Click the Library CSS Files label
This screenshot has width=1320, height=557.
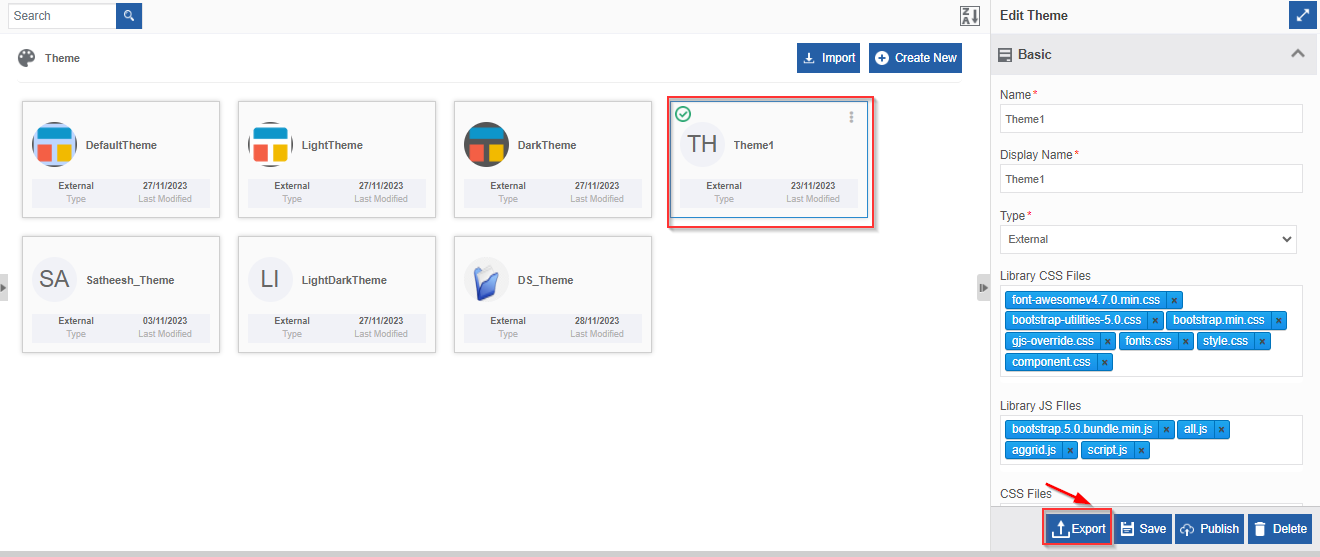point(1045,275)
